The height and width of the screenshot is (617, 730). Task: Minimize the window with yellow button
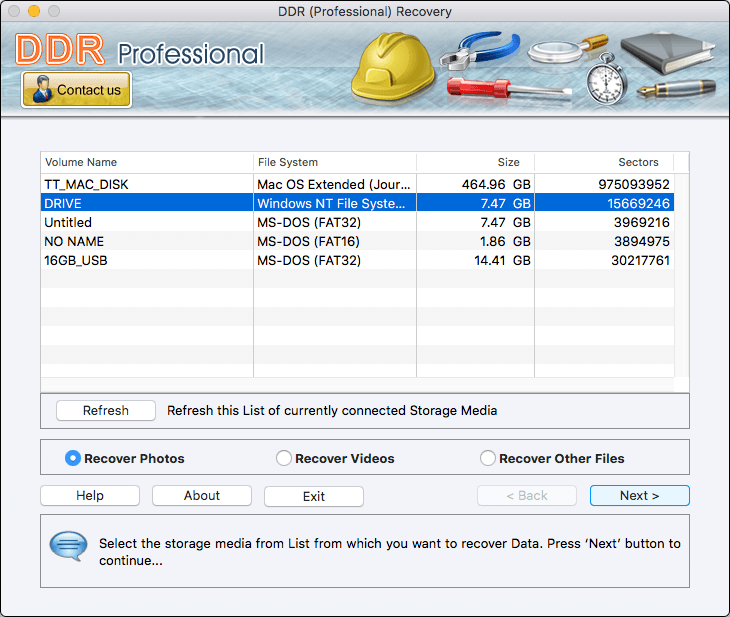[x=34, y=11]
